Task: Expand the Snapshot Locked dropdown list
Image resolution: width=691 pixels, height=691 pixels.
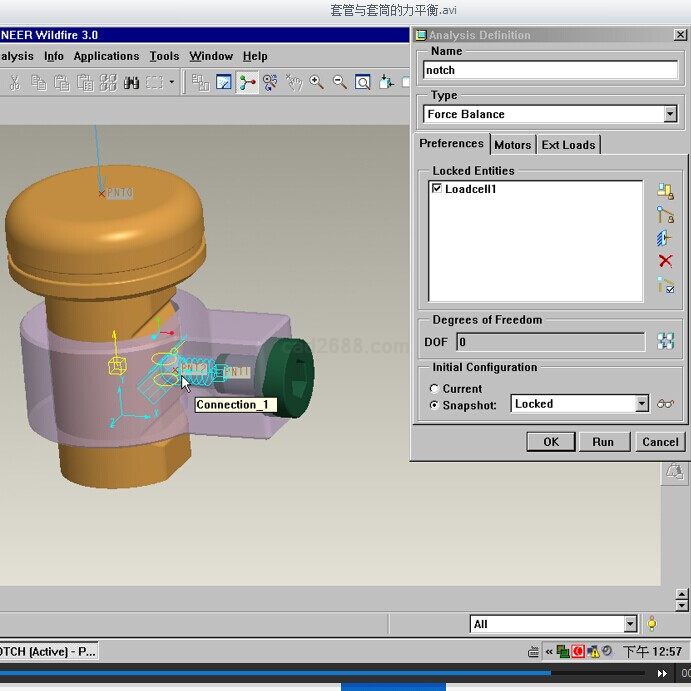Action: [641, 404]
